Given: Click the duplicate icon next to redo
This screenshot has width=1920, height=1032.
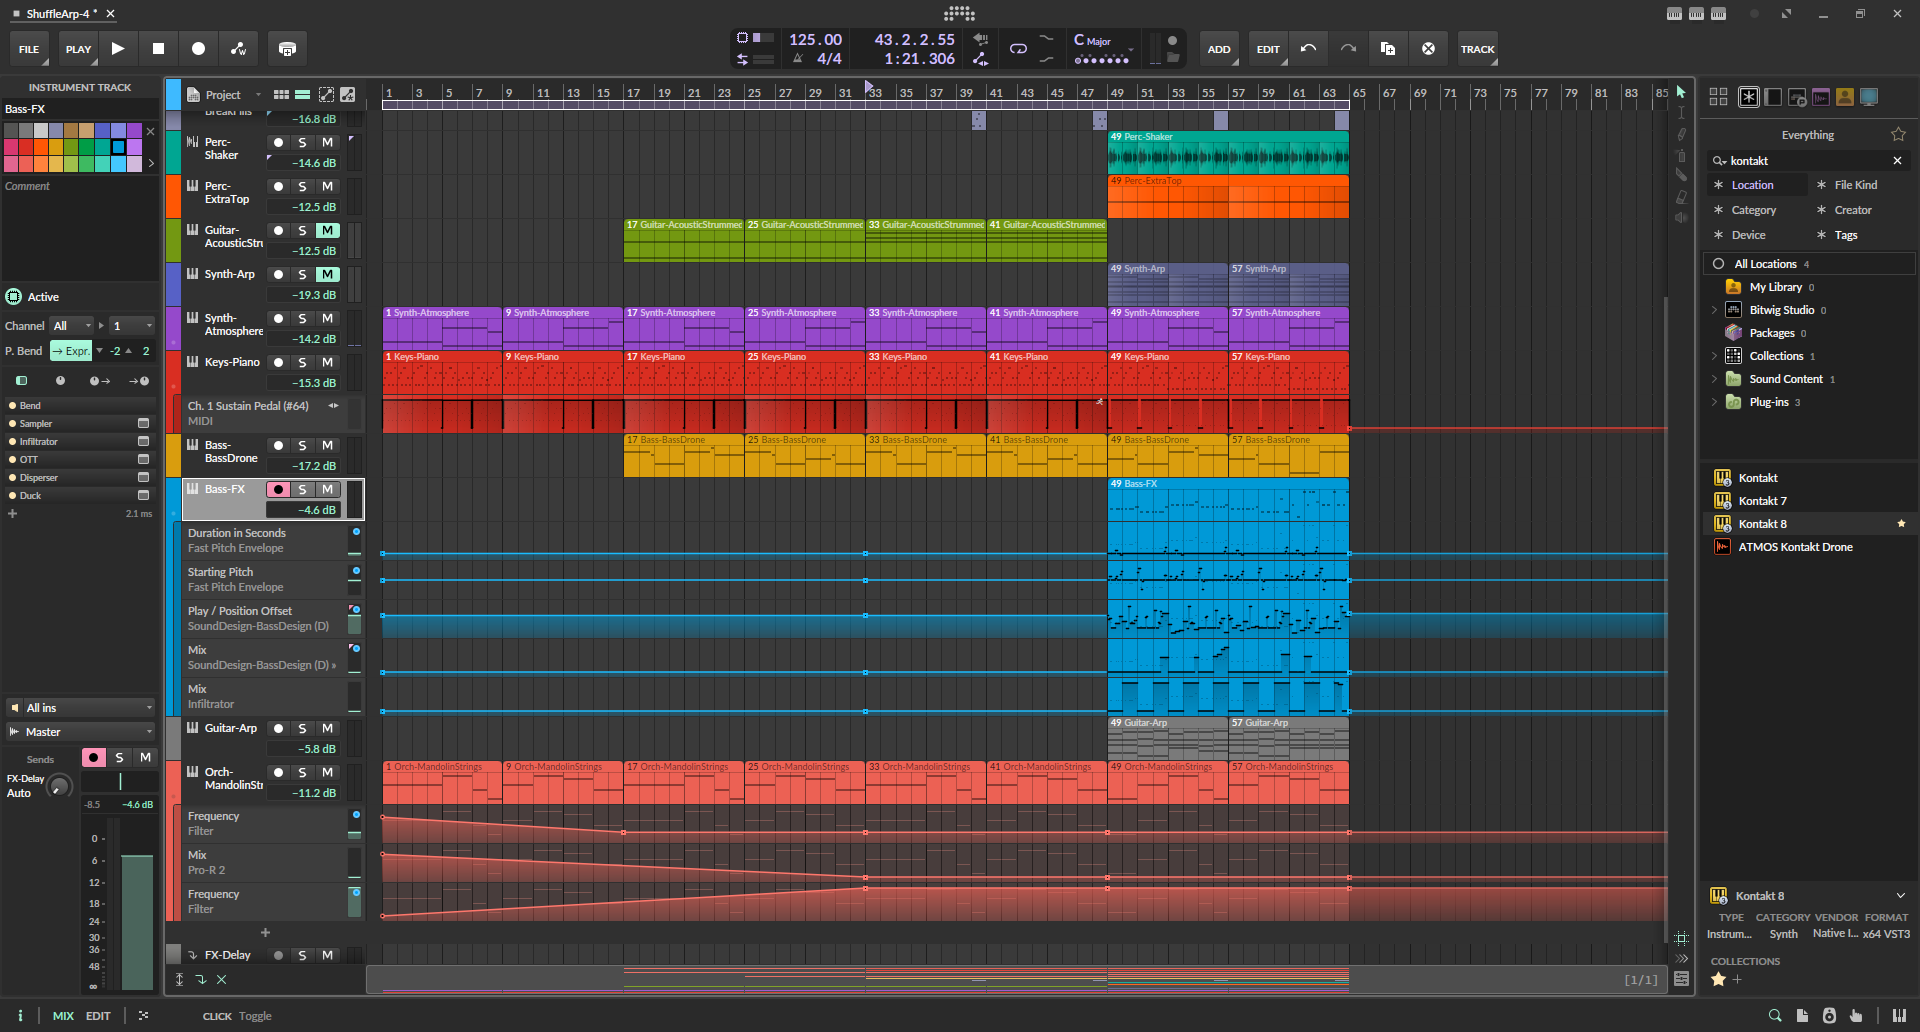Looking at the screenshot, I should (1388, 48).
